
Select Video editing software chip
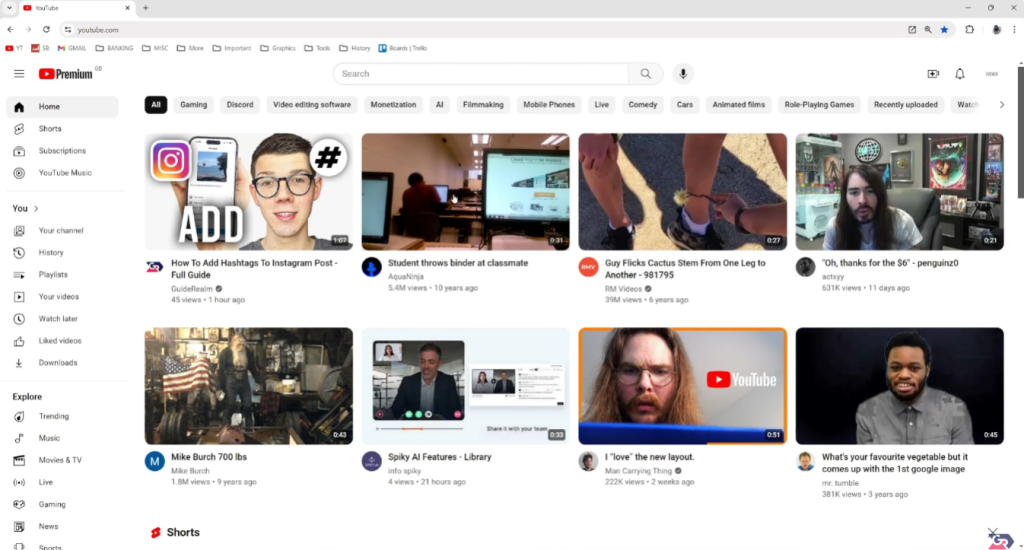312,105
